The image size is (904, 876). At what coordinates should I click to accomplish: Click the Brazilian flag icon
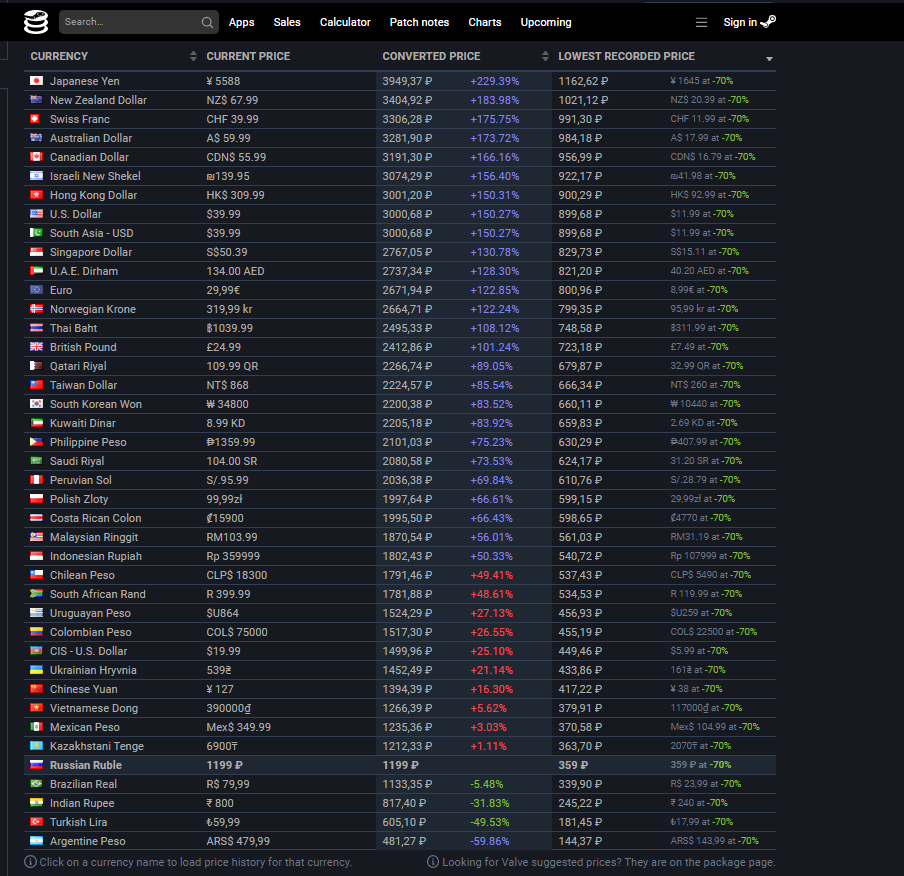(x=36, y=784)
